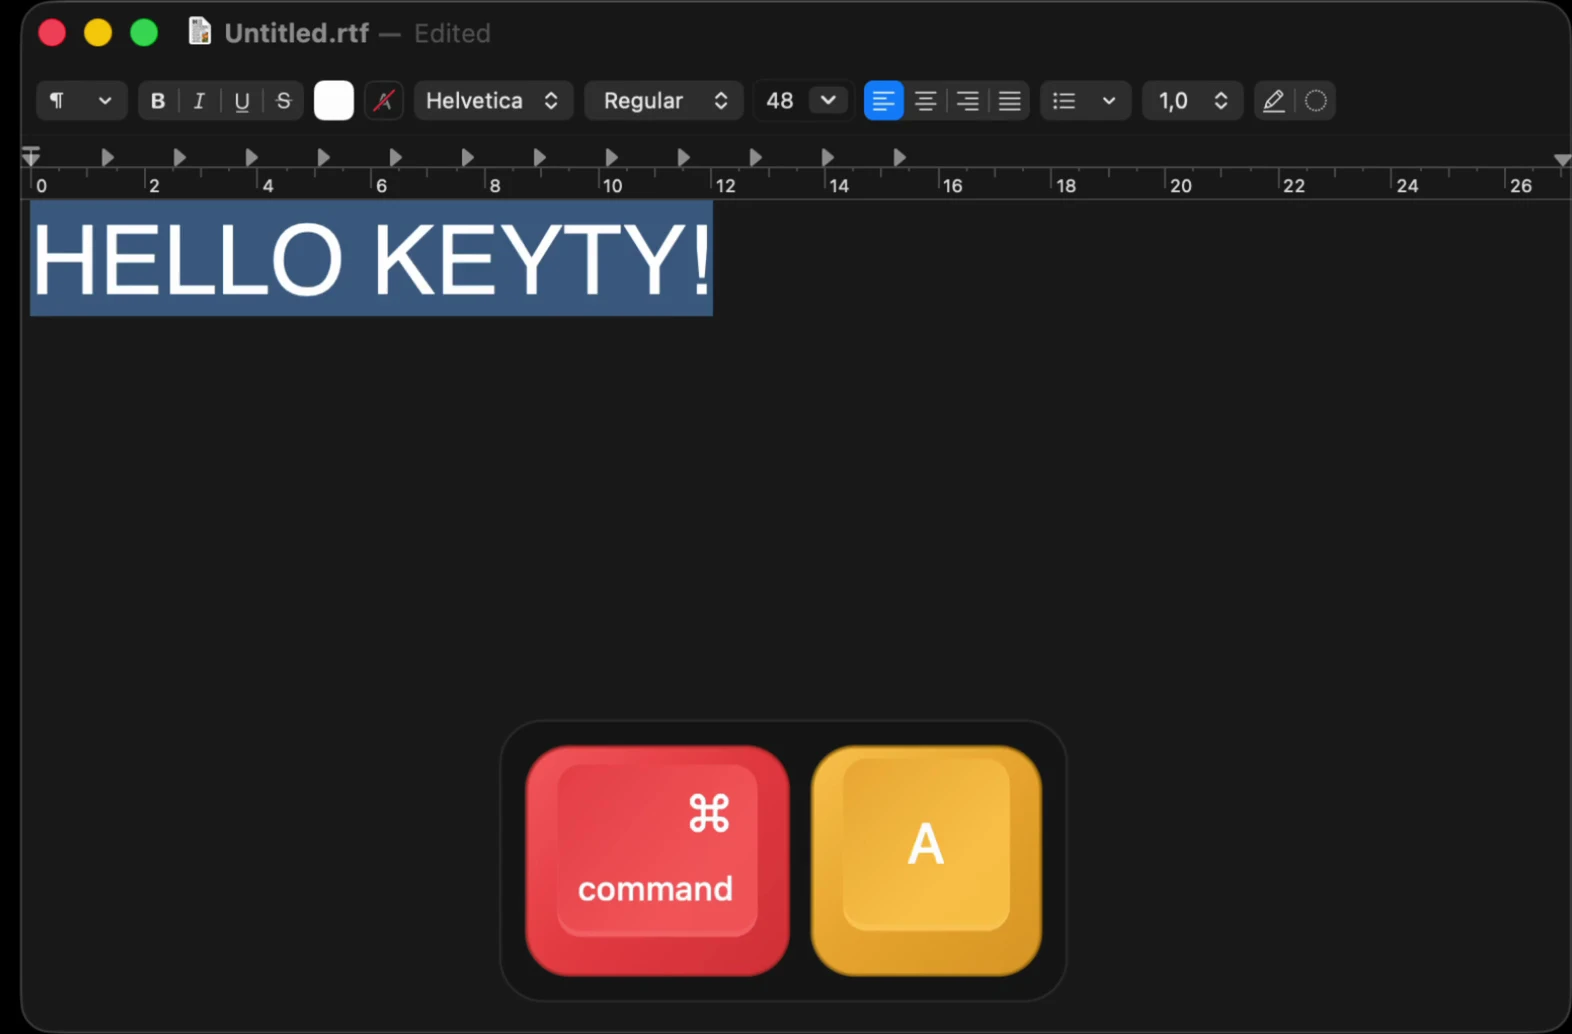
Task: Minimize the Untitled.rtf window
Action: point(98,33)
